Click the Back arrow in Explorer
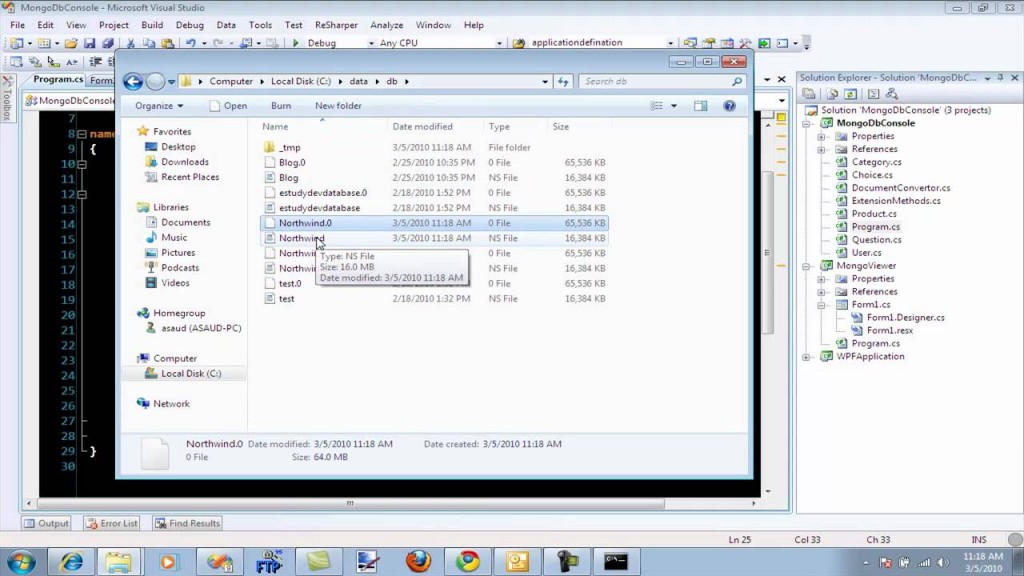This screenshot has width=1024, height=576. (133, 82)
